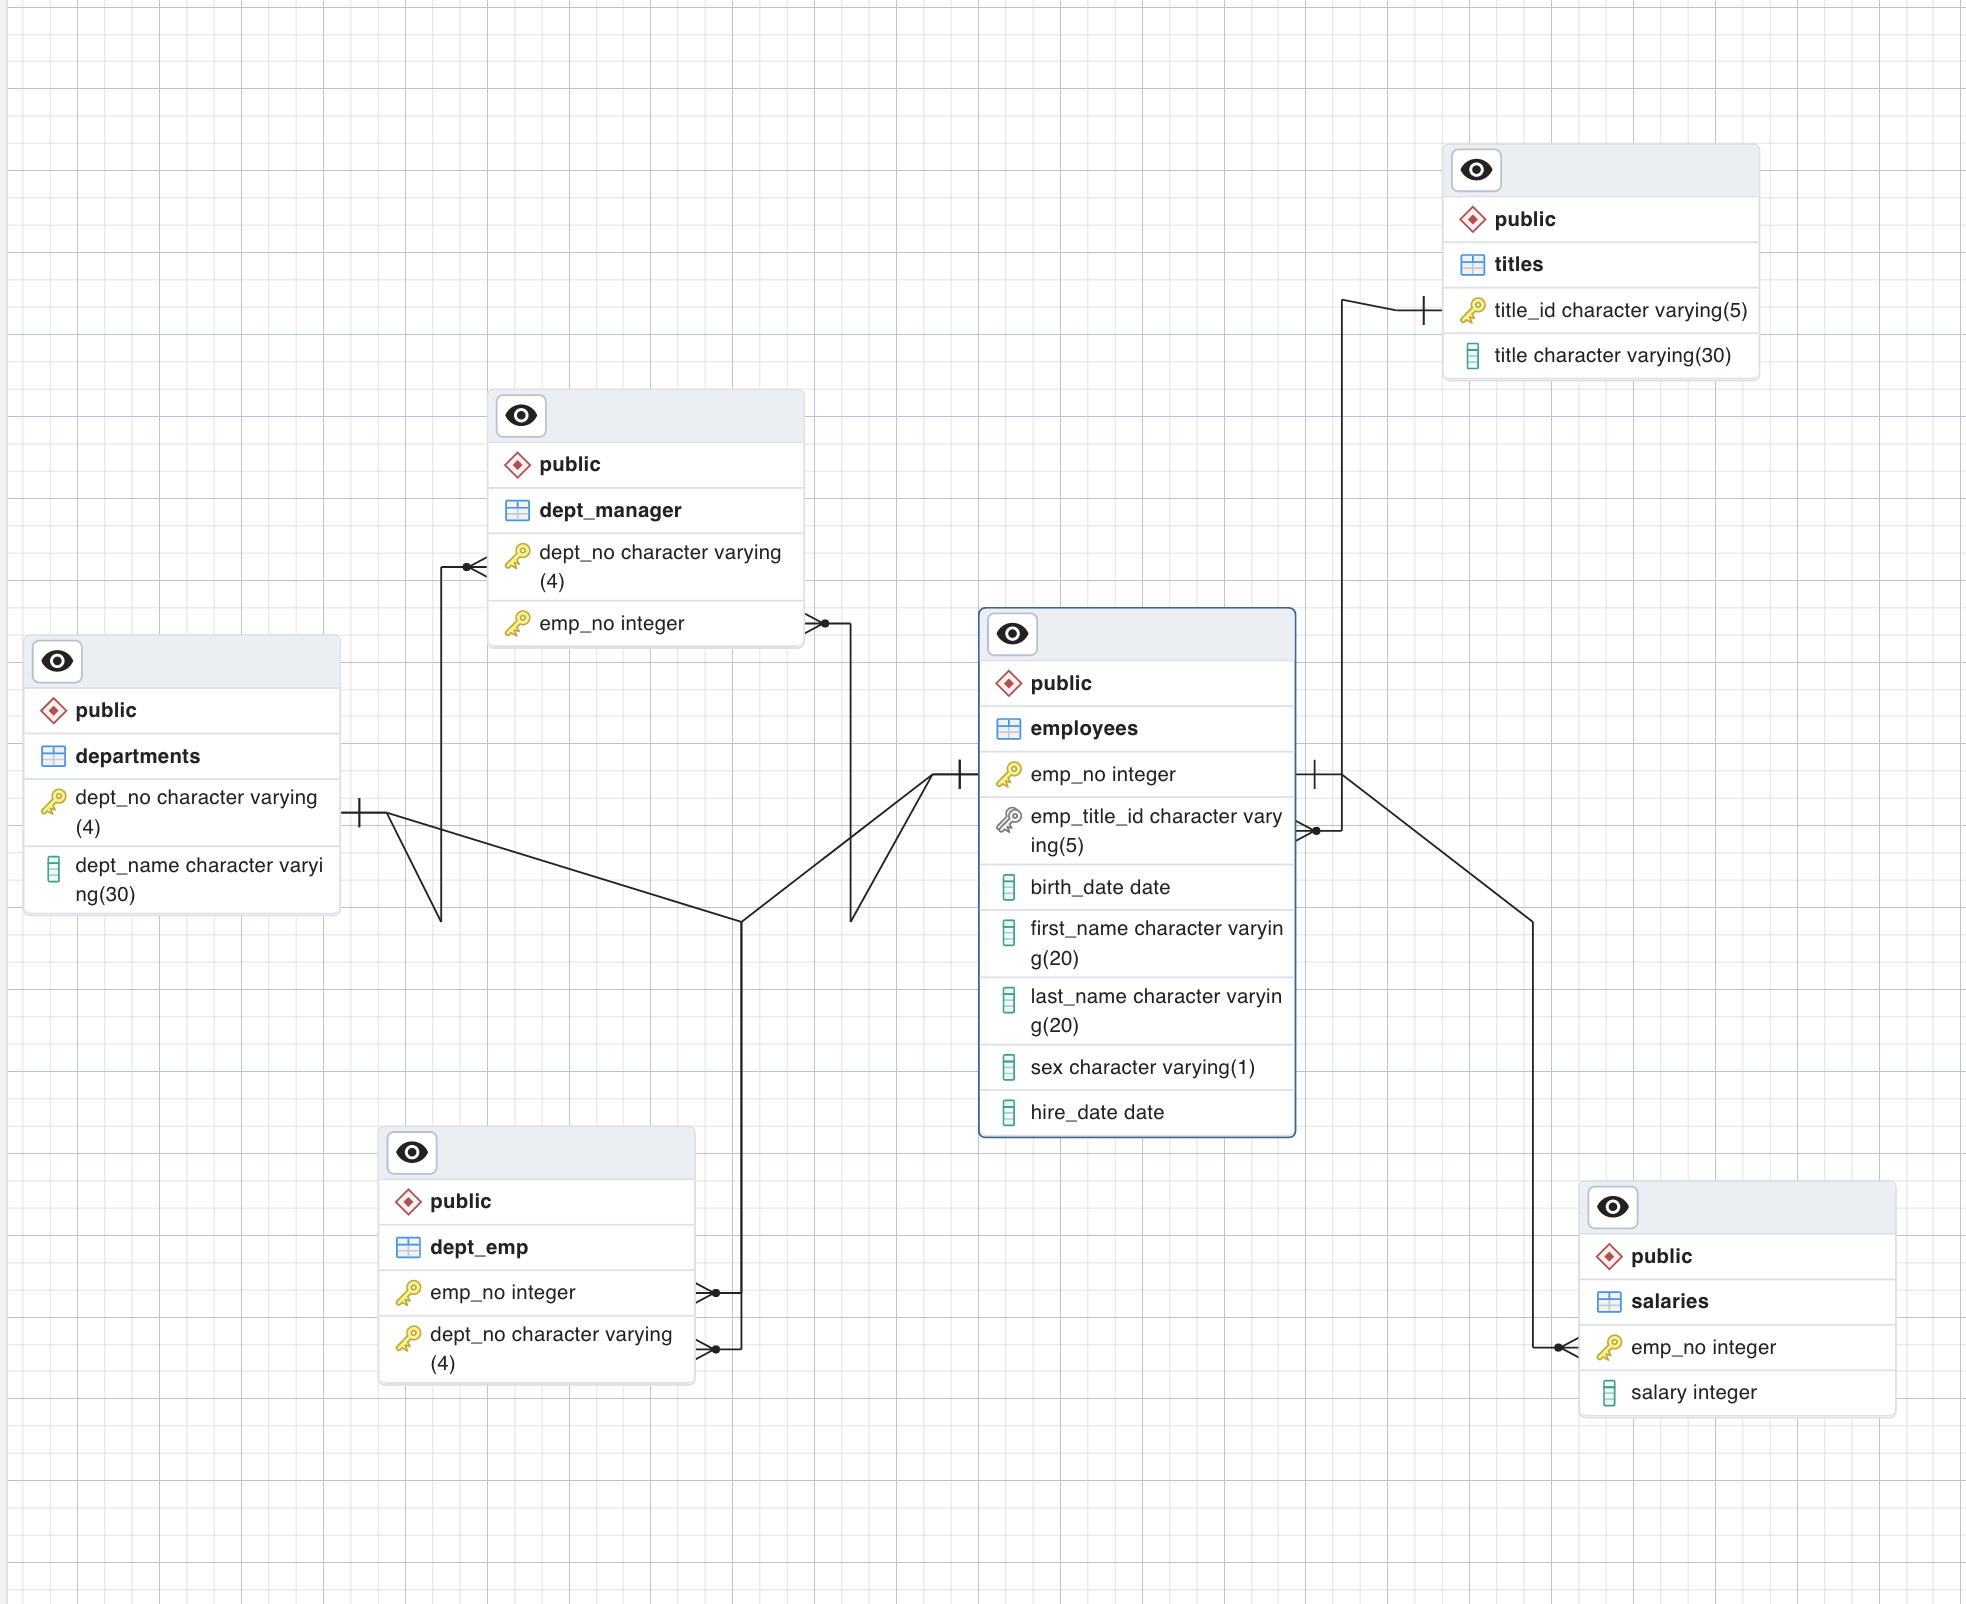Click gray foreign key icon of emp_title_id
The image size is (1966, 1604).
pos(1008,820)
